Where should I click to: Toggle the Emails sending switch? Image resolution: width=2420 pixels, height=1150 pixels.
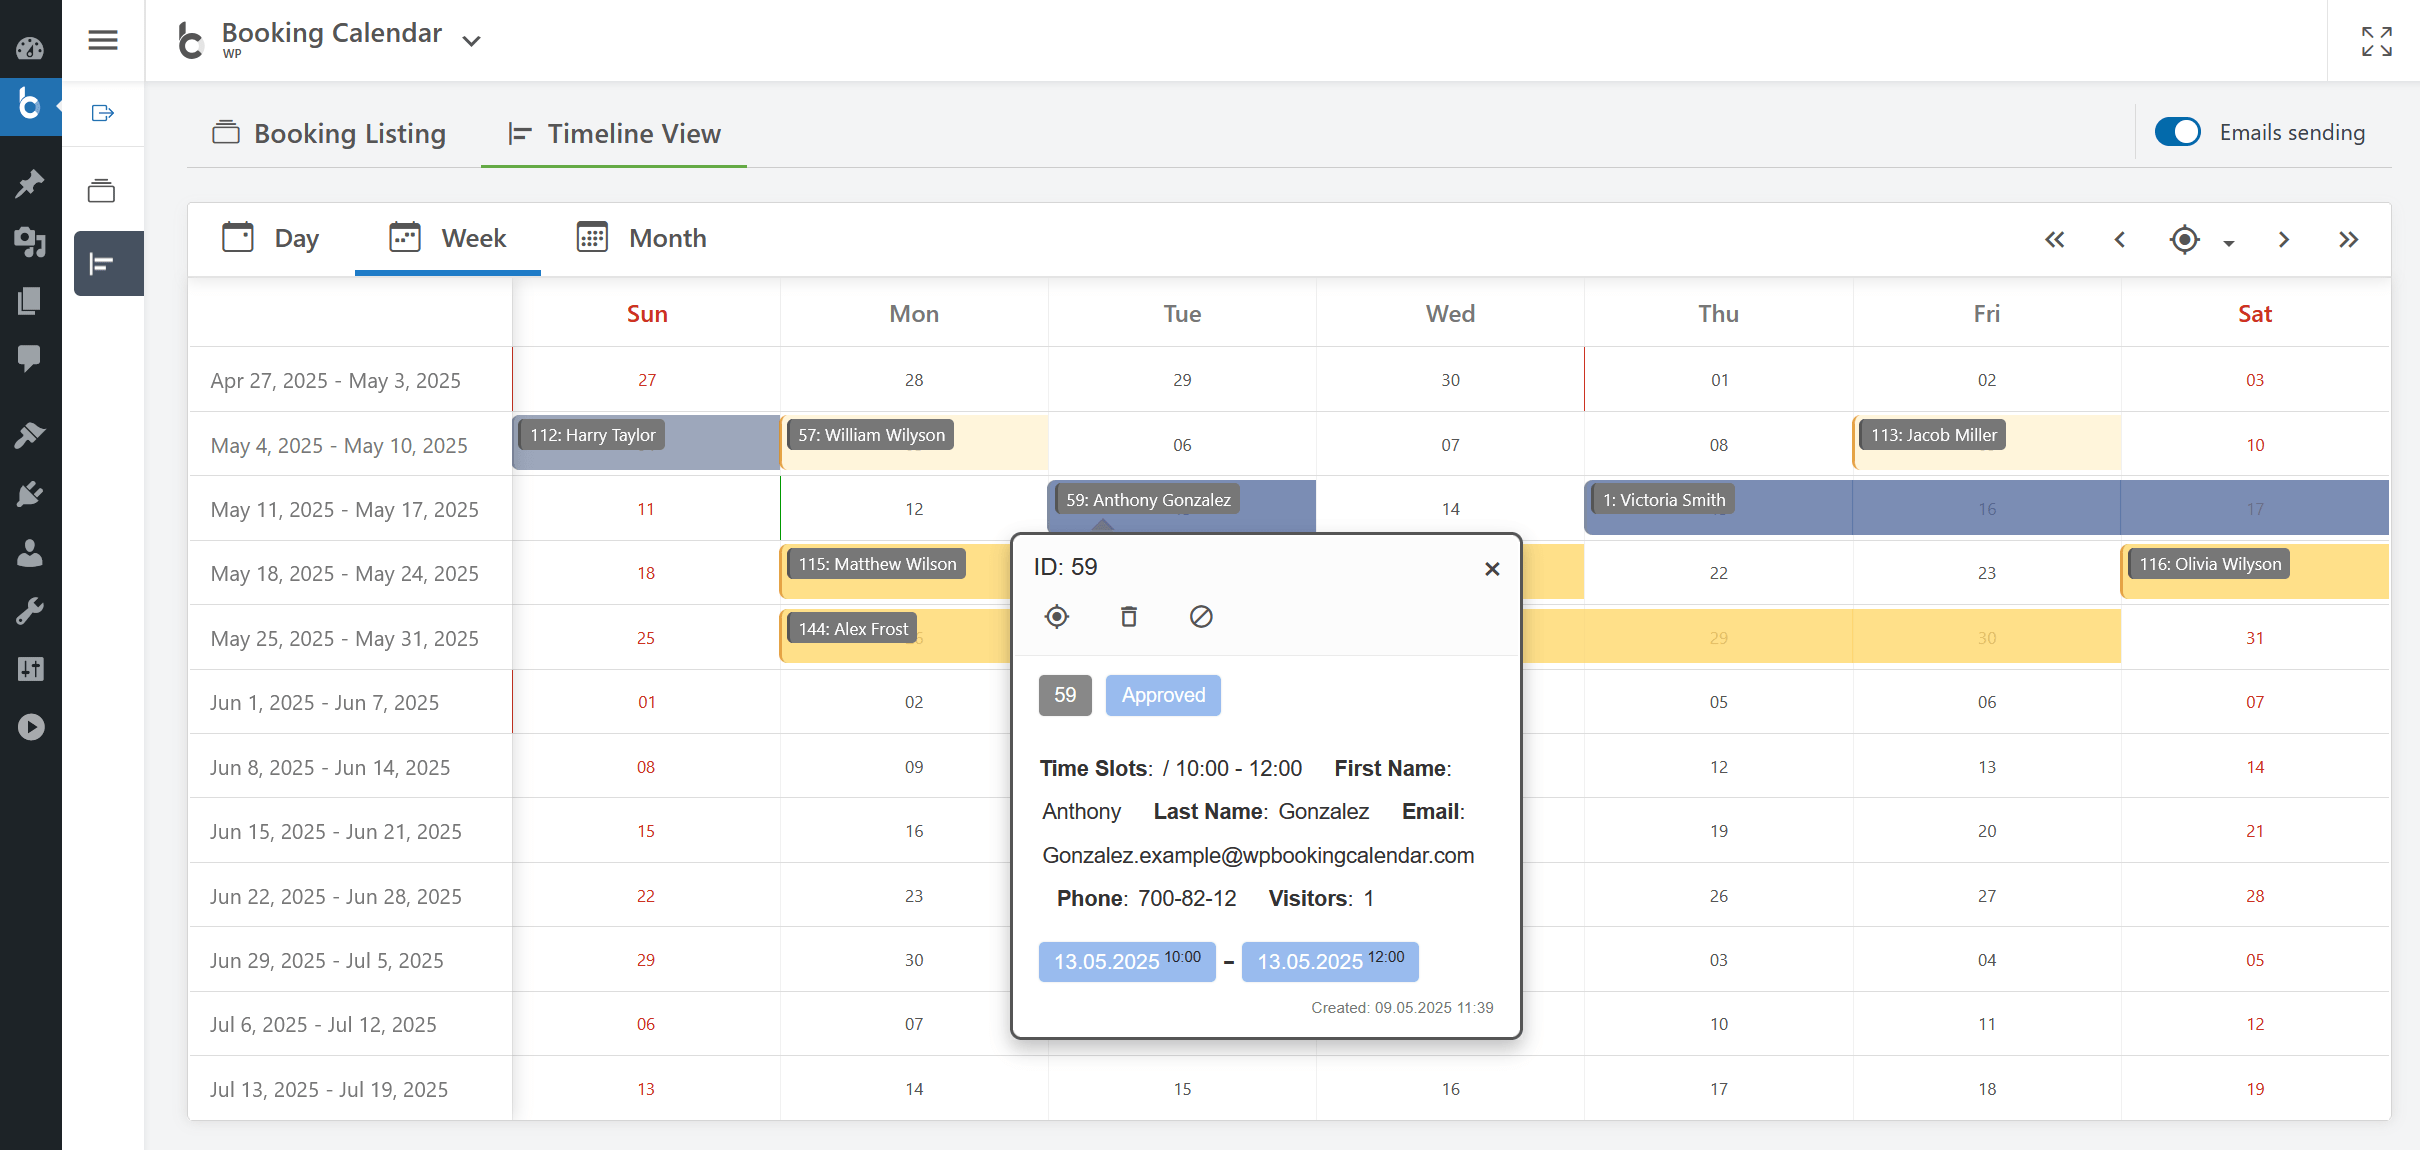click(x=2177, y=132)
